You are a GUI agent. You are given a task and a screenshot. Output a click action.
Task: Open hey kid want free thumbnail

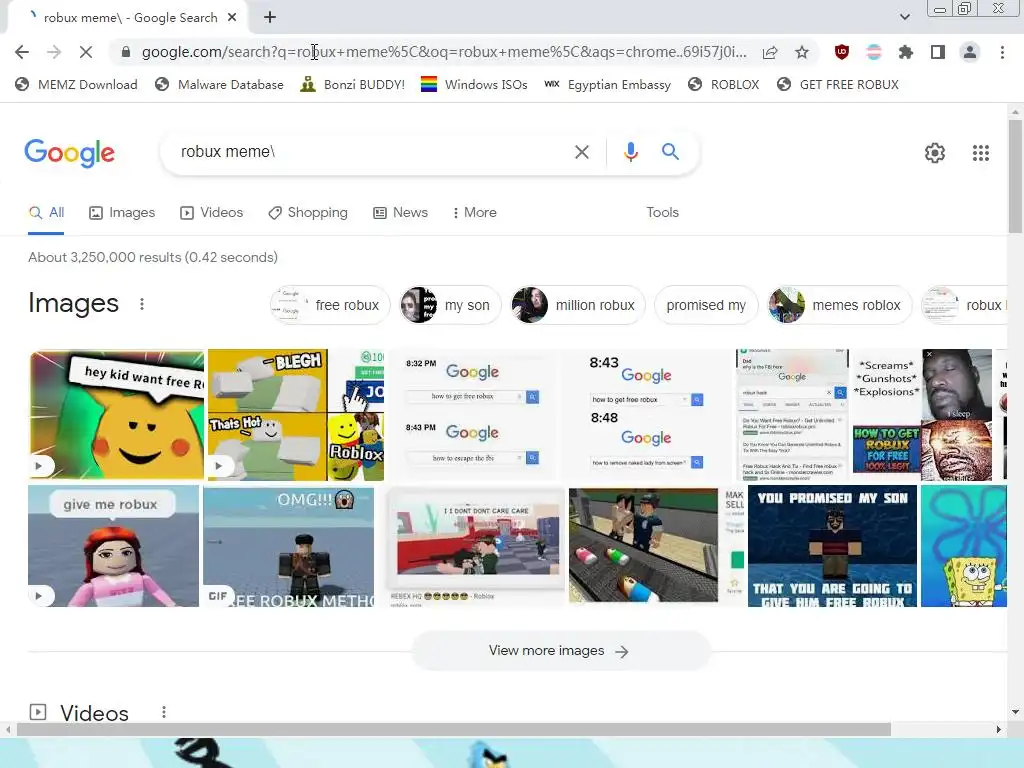click(x=117, y=415)
